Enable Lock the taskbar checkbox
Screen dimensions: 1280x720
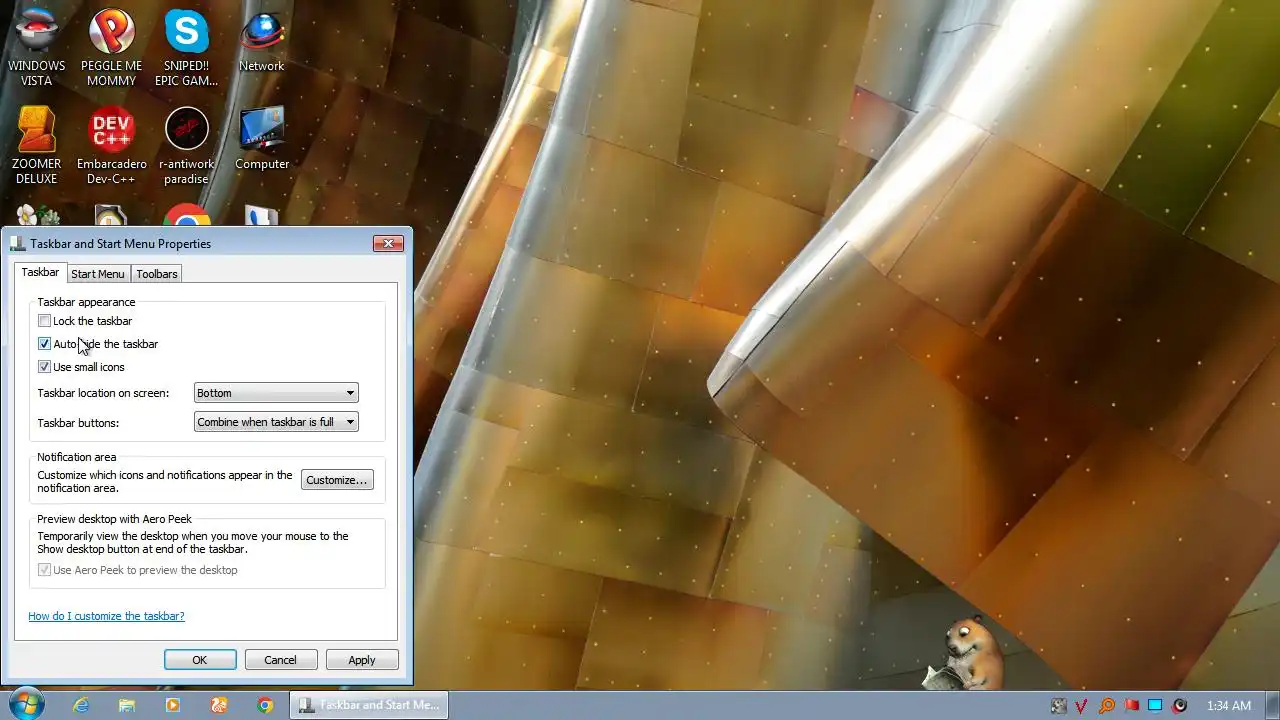[44, 321]
